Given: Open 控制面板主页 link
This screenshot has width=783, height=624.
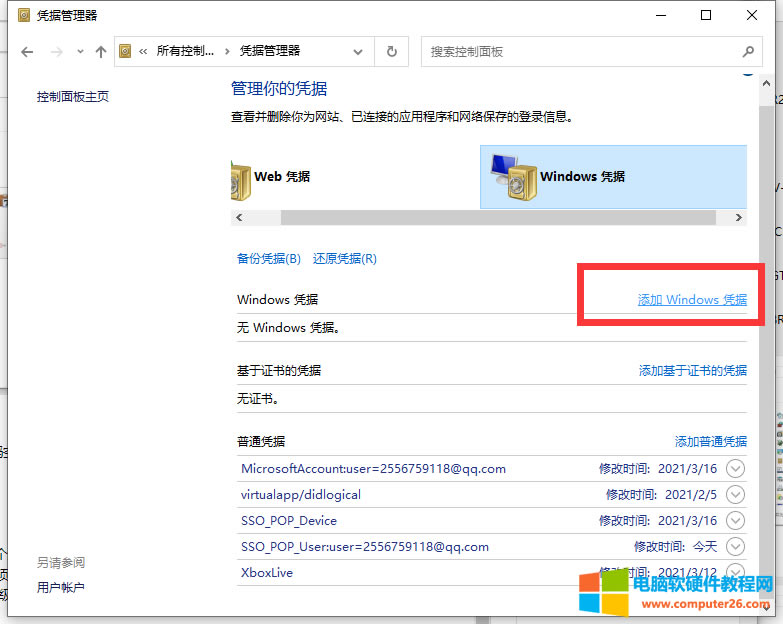Looking at the screenshot, I should tap(73, 96).
